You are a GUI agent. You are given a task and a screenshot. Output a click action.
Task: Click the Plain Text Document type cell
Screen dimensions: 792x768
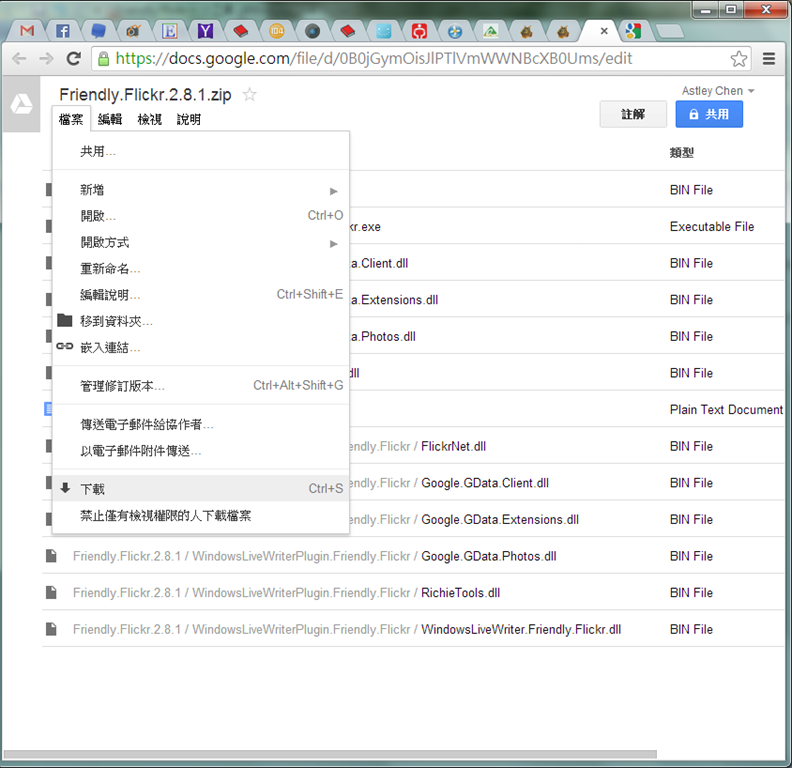pyautogui.click(x=726, y=410)
